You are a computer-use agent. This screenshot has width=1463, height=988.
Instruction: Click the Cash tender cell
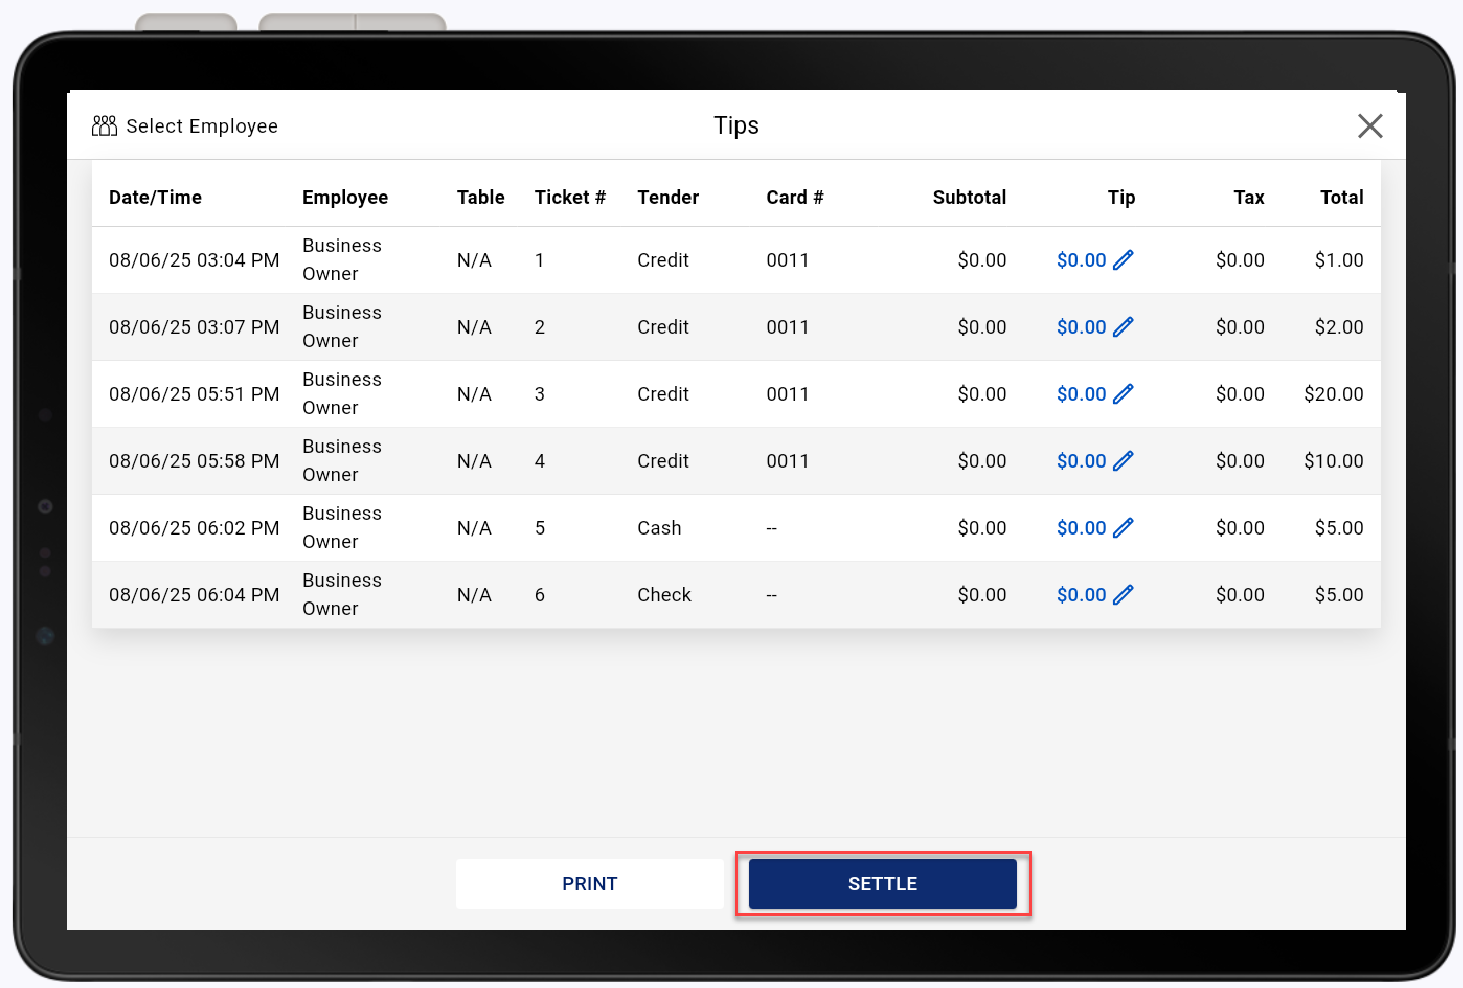(x=659, y=528)
